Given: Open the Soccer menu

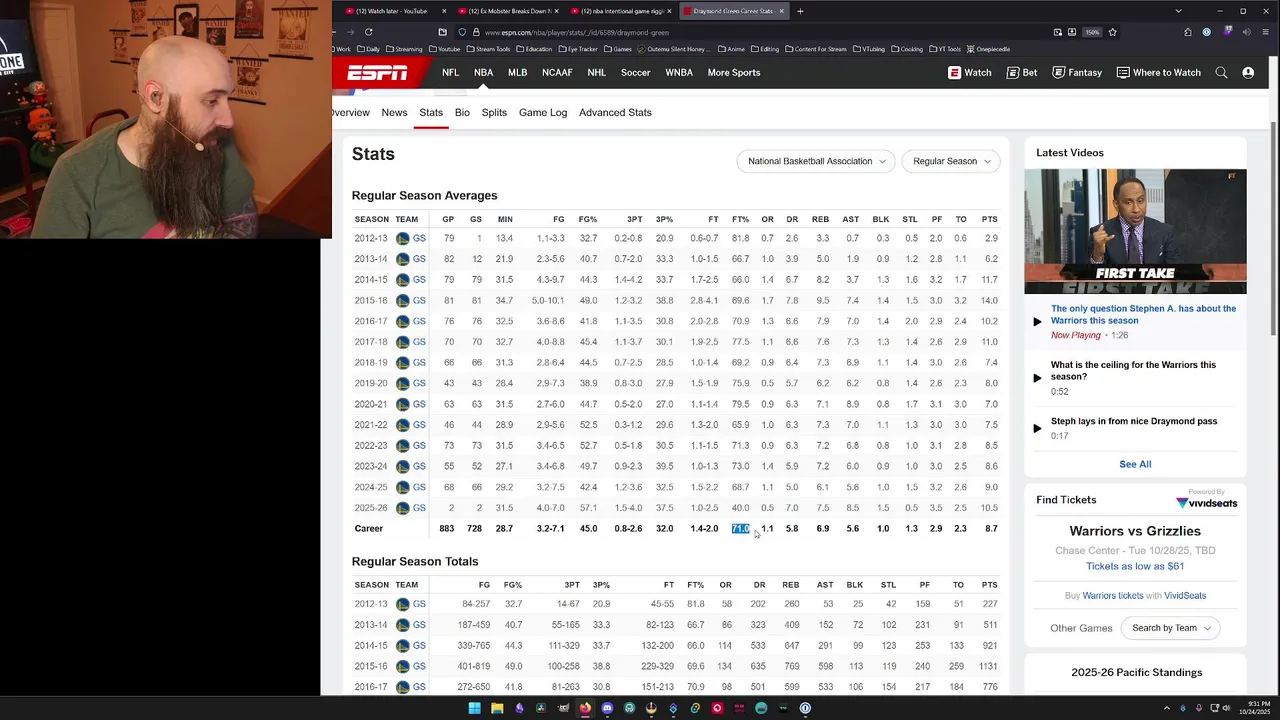Looking at the screenshot, I should (635, 72).
